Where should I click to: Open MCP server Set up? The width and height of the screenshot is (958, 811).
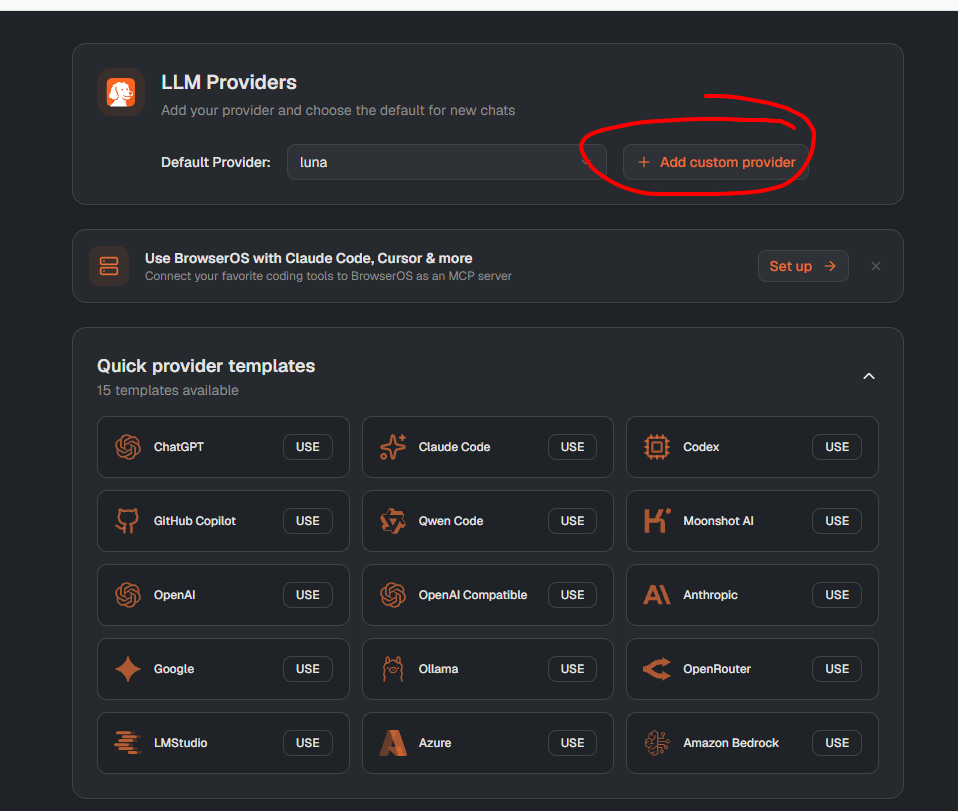pos(803,266)
